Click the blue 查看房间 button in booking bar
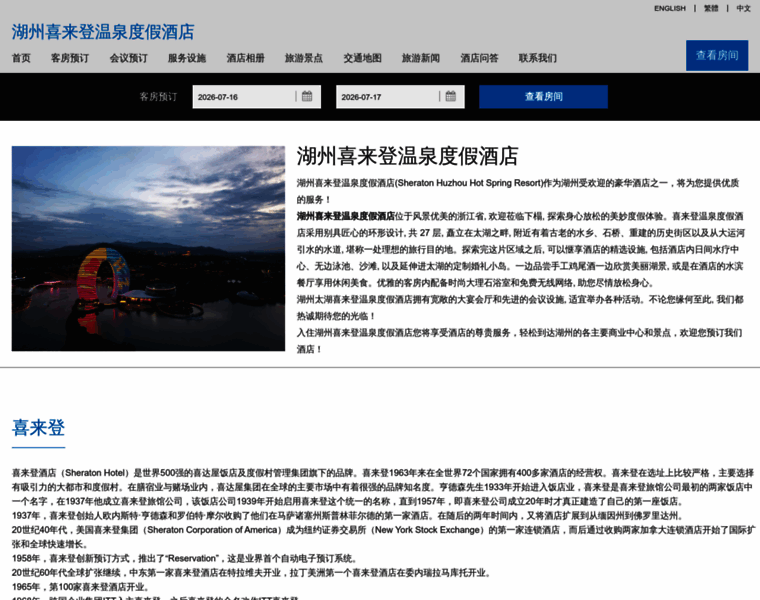Image resolution: width=760 pixels, height=600 pixels. click(543, 97)
